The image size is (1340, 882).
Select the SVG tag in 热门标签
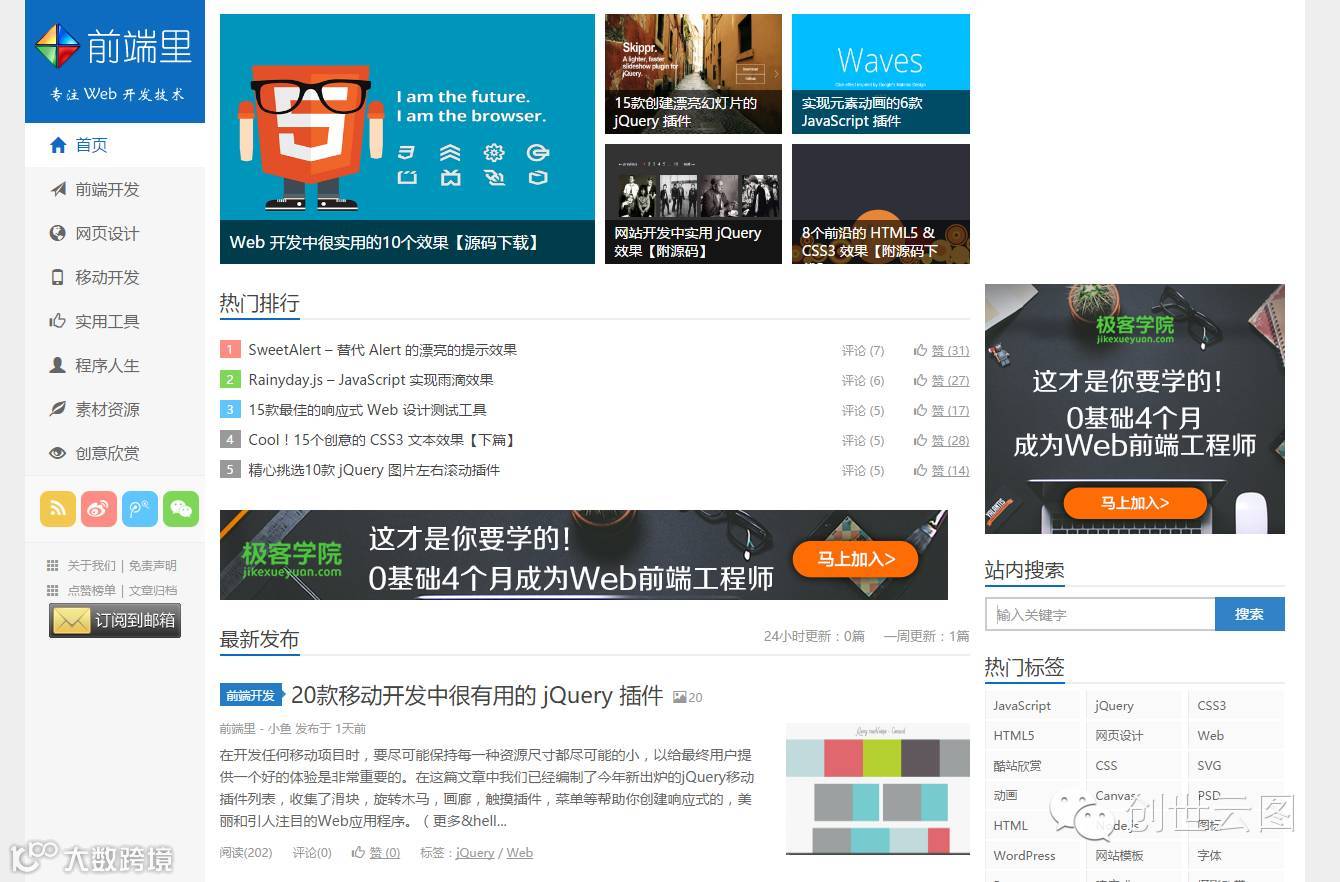coord(1236,766)
